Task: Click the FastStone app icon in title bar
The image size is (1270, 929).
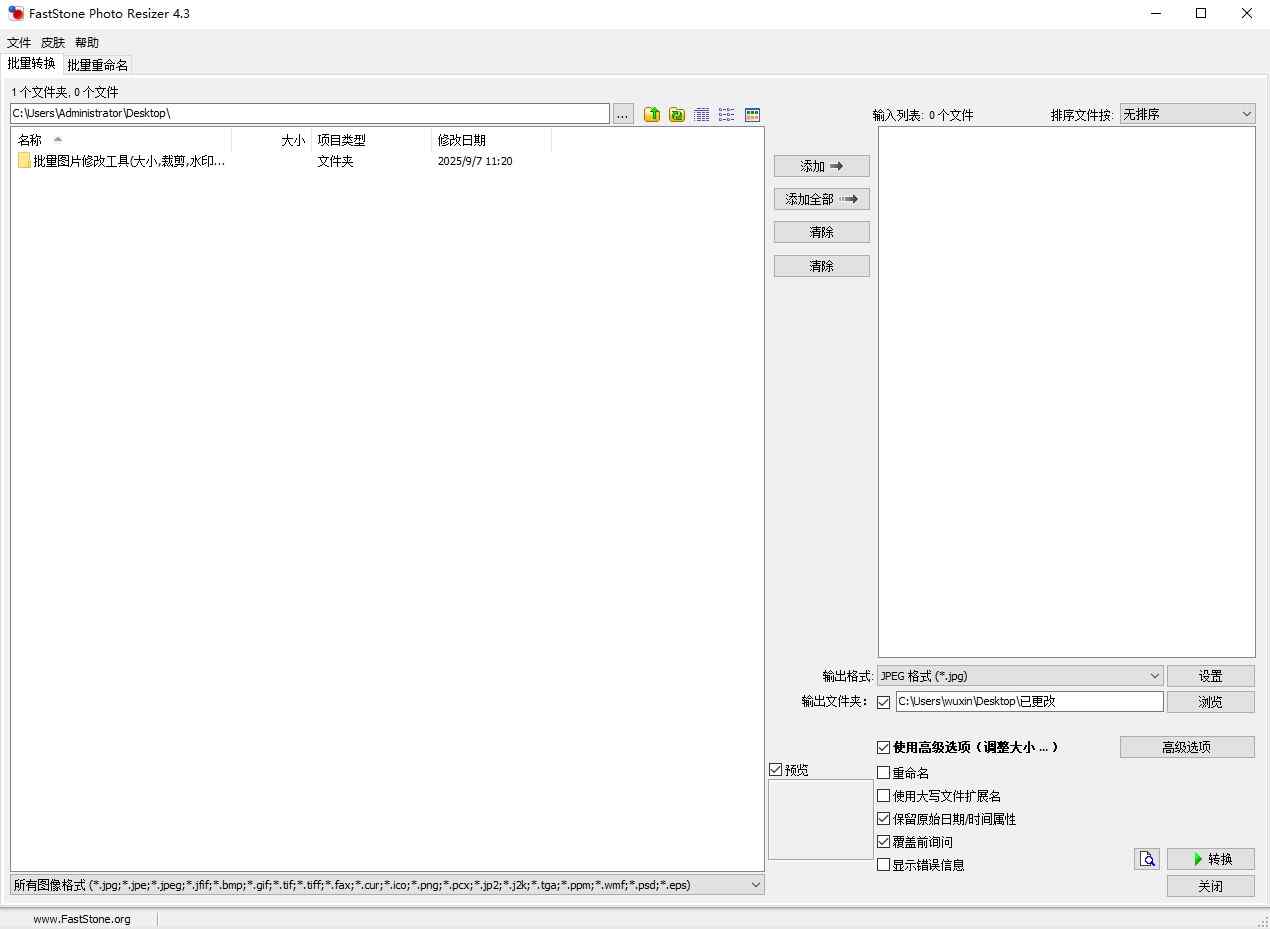Action: (16, 14)
